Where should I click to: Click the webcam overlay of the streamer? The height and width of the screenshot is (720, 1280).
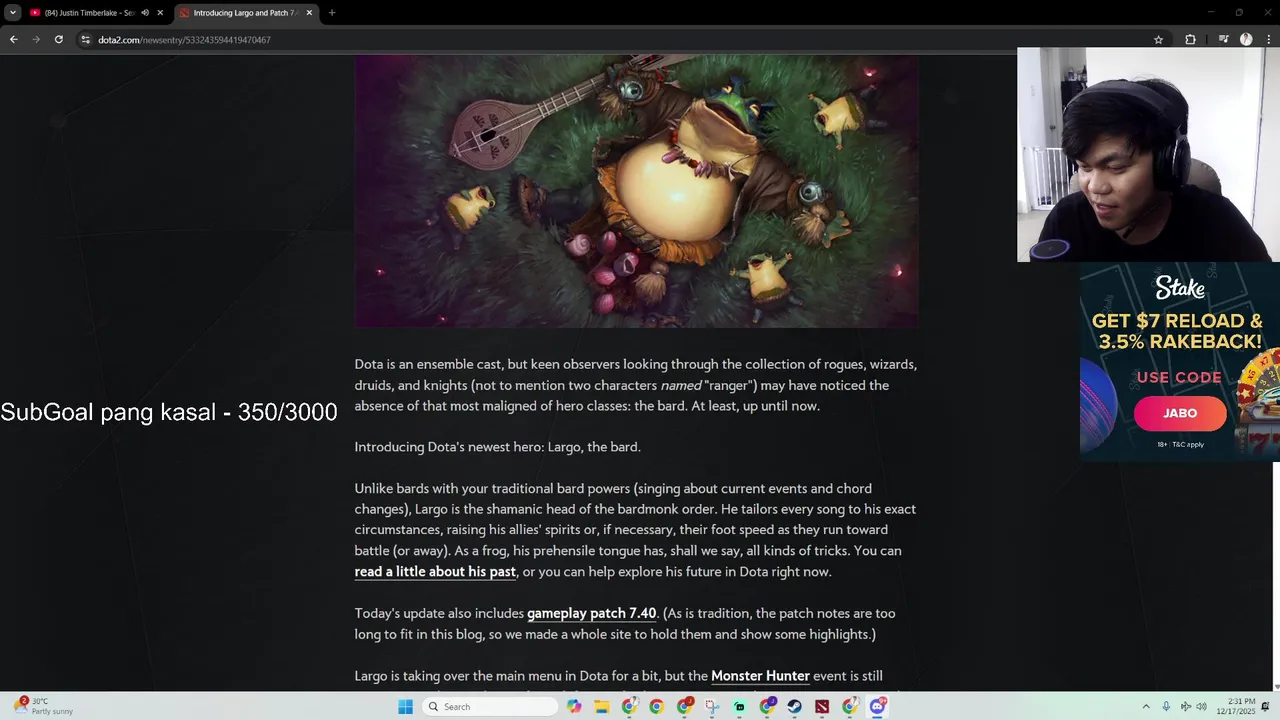1148,155
